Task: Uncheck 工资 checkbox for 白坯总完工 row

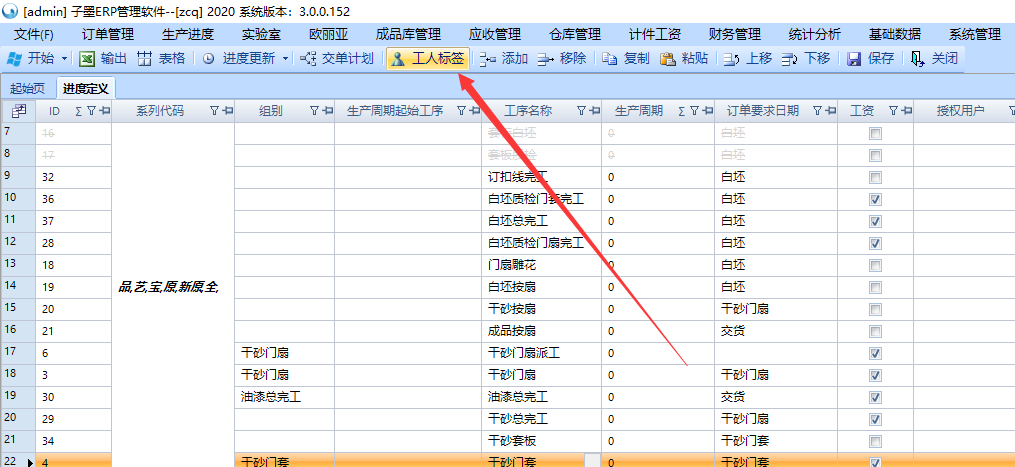Action: pos(875,221)
